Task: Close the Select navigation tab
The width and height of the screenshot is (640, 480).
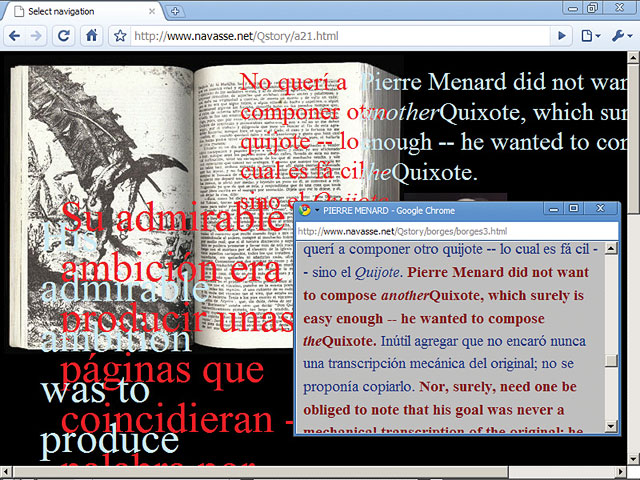Action: [152, 11]
